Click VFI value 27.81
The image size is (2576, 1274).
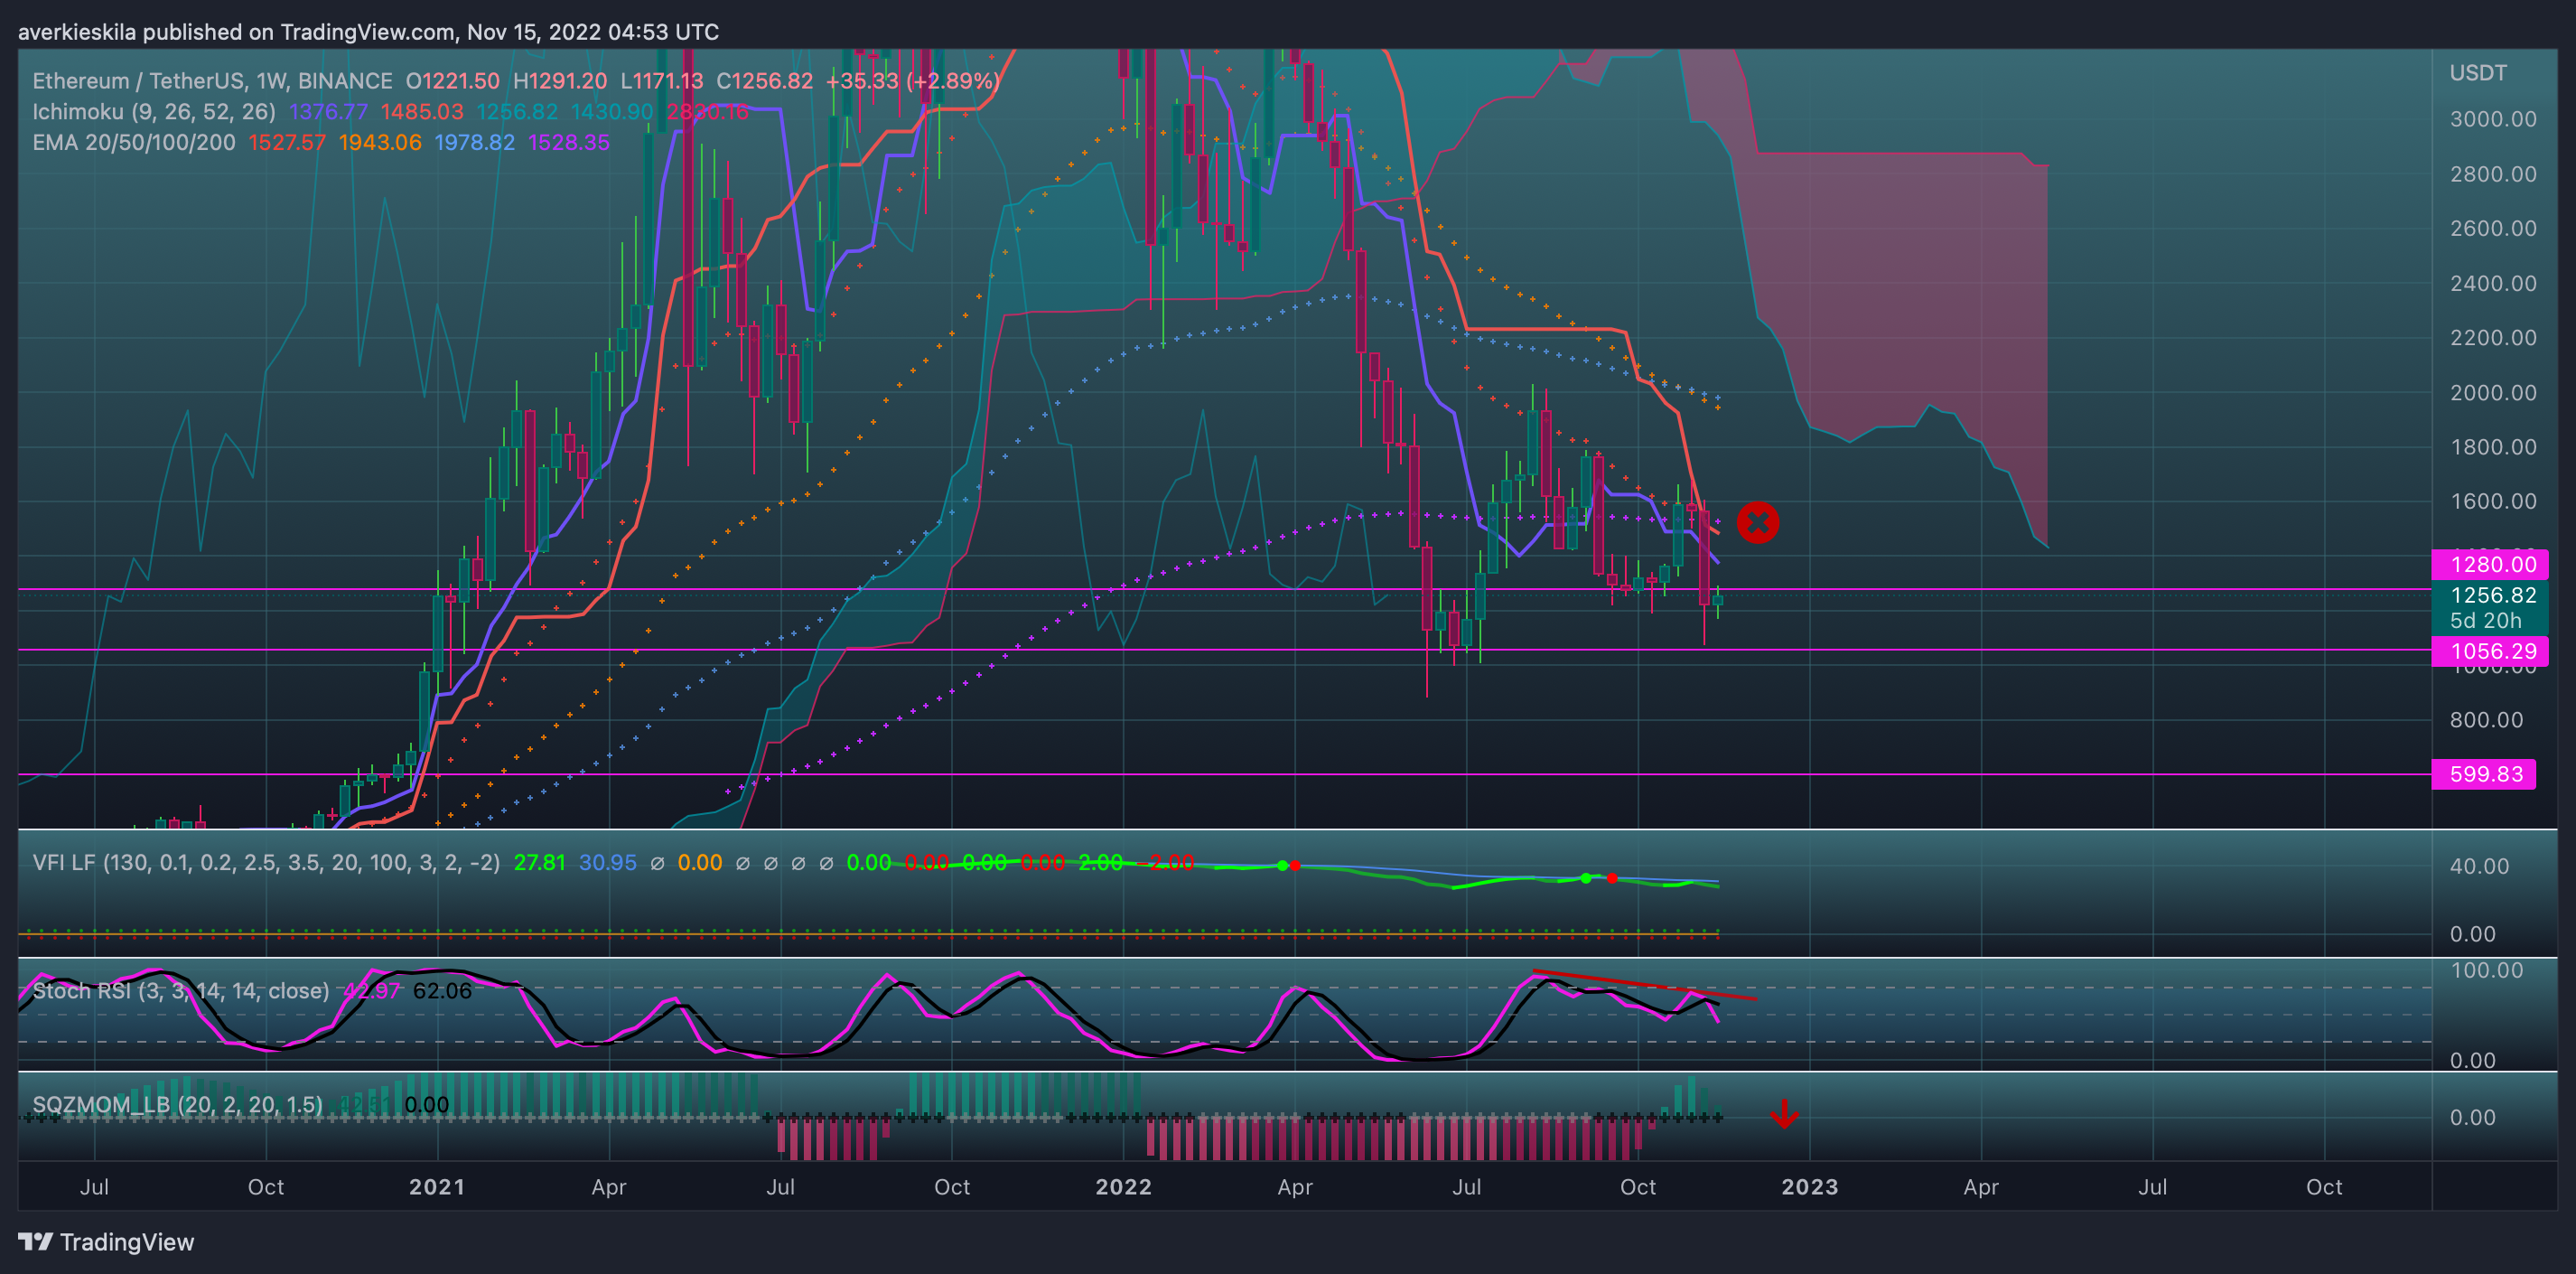[539, 863]
